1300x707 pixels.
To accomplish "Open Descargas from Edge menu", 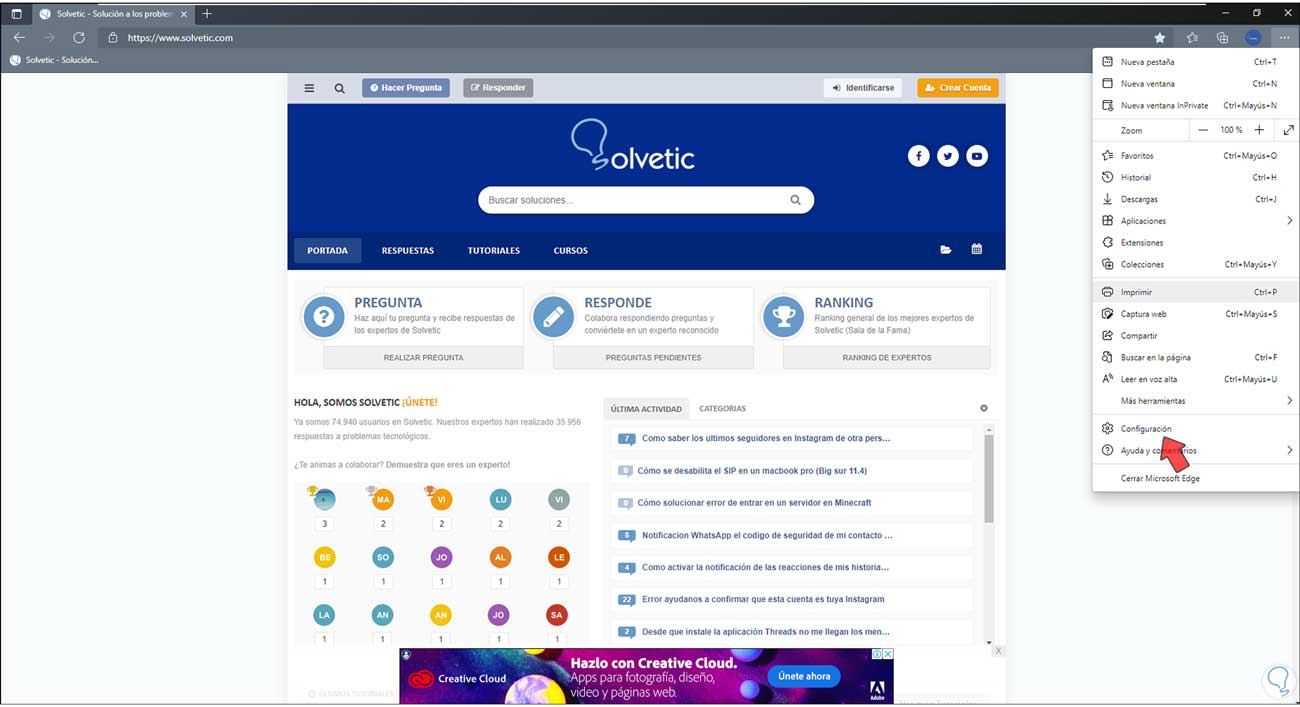I will pyautogui.click(x=1196, y=200).
